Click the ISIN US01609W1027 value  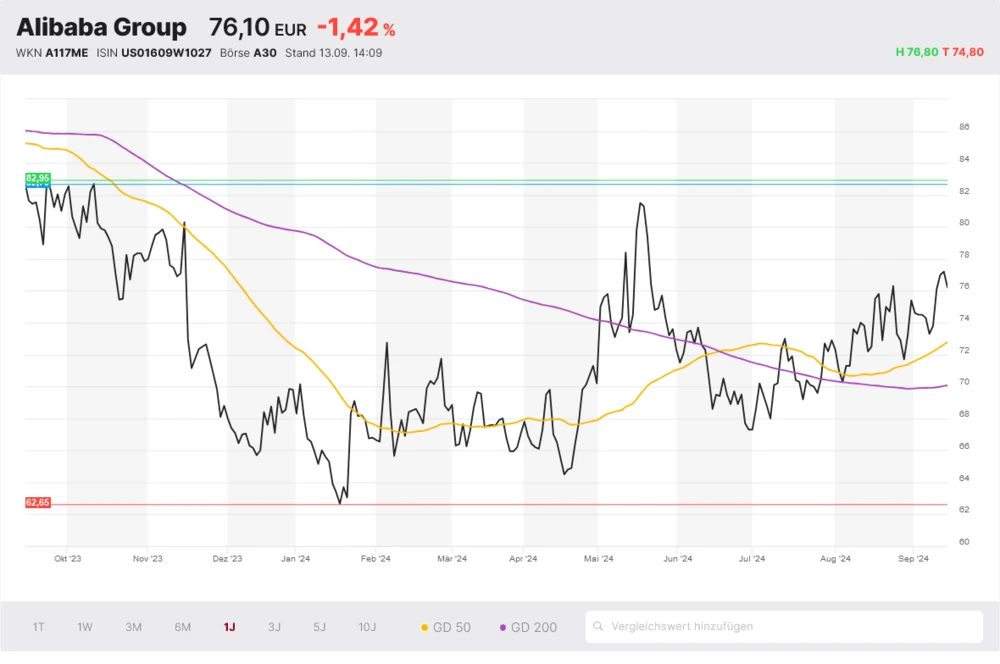click(166, 53)
